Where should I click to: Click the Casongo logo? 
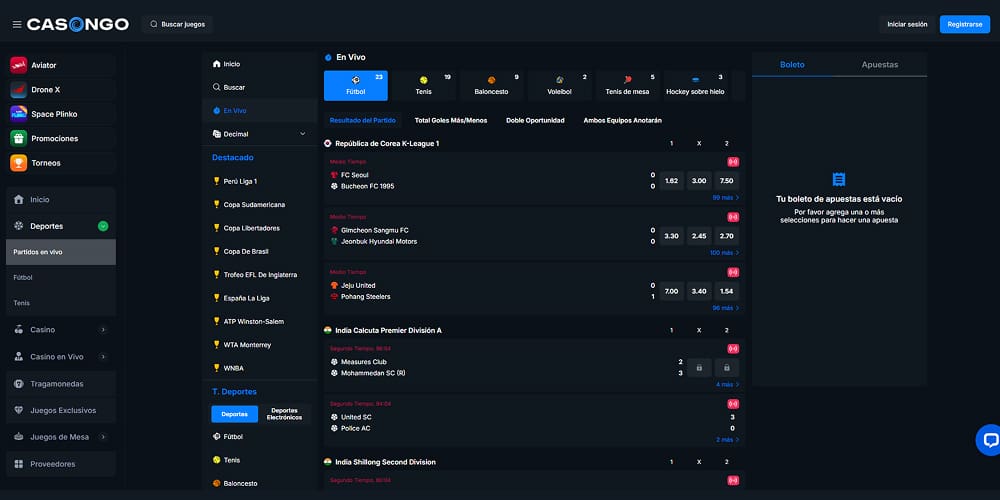pos(78,24)
